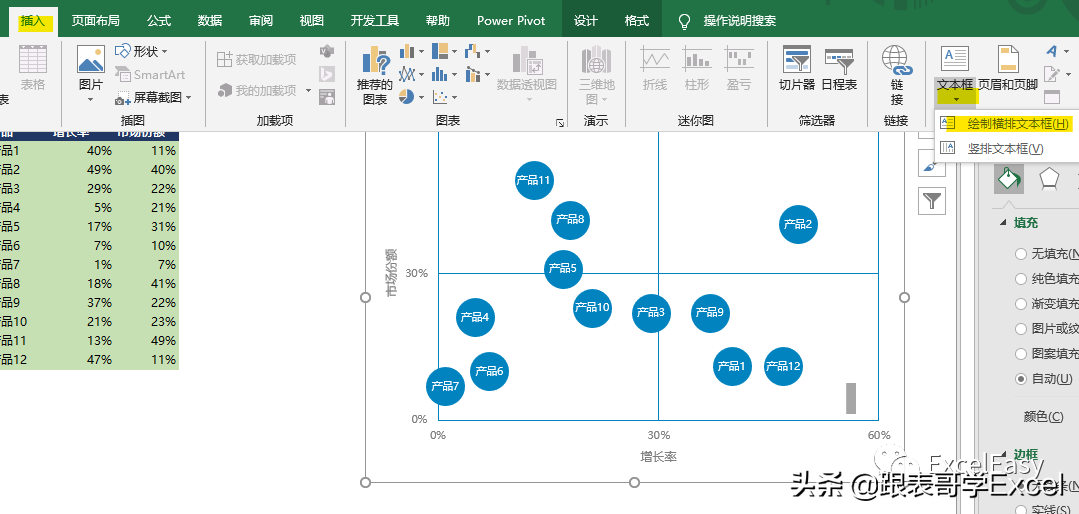
Task: Insert a pie or doughnut chart
Action: [x=412, y=97]
